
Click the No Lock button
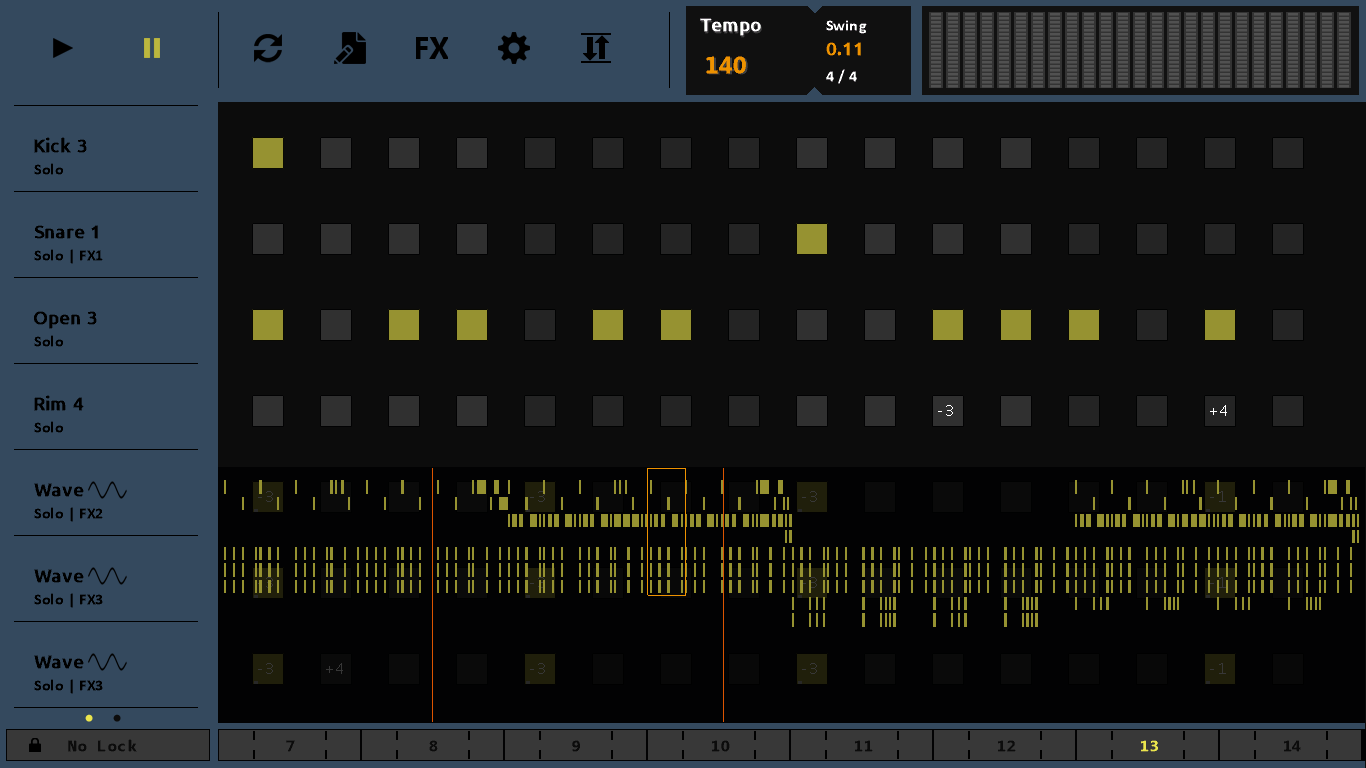[108, 745]
